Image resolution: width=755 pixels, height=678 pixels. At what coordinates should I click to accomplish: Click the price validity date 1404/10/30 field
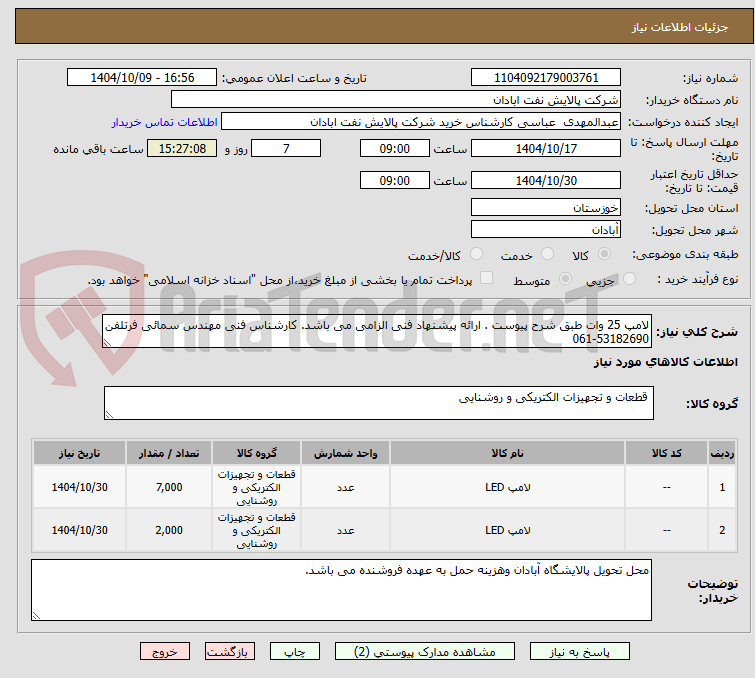click(546, 180)
